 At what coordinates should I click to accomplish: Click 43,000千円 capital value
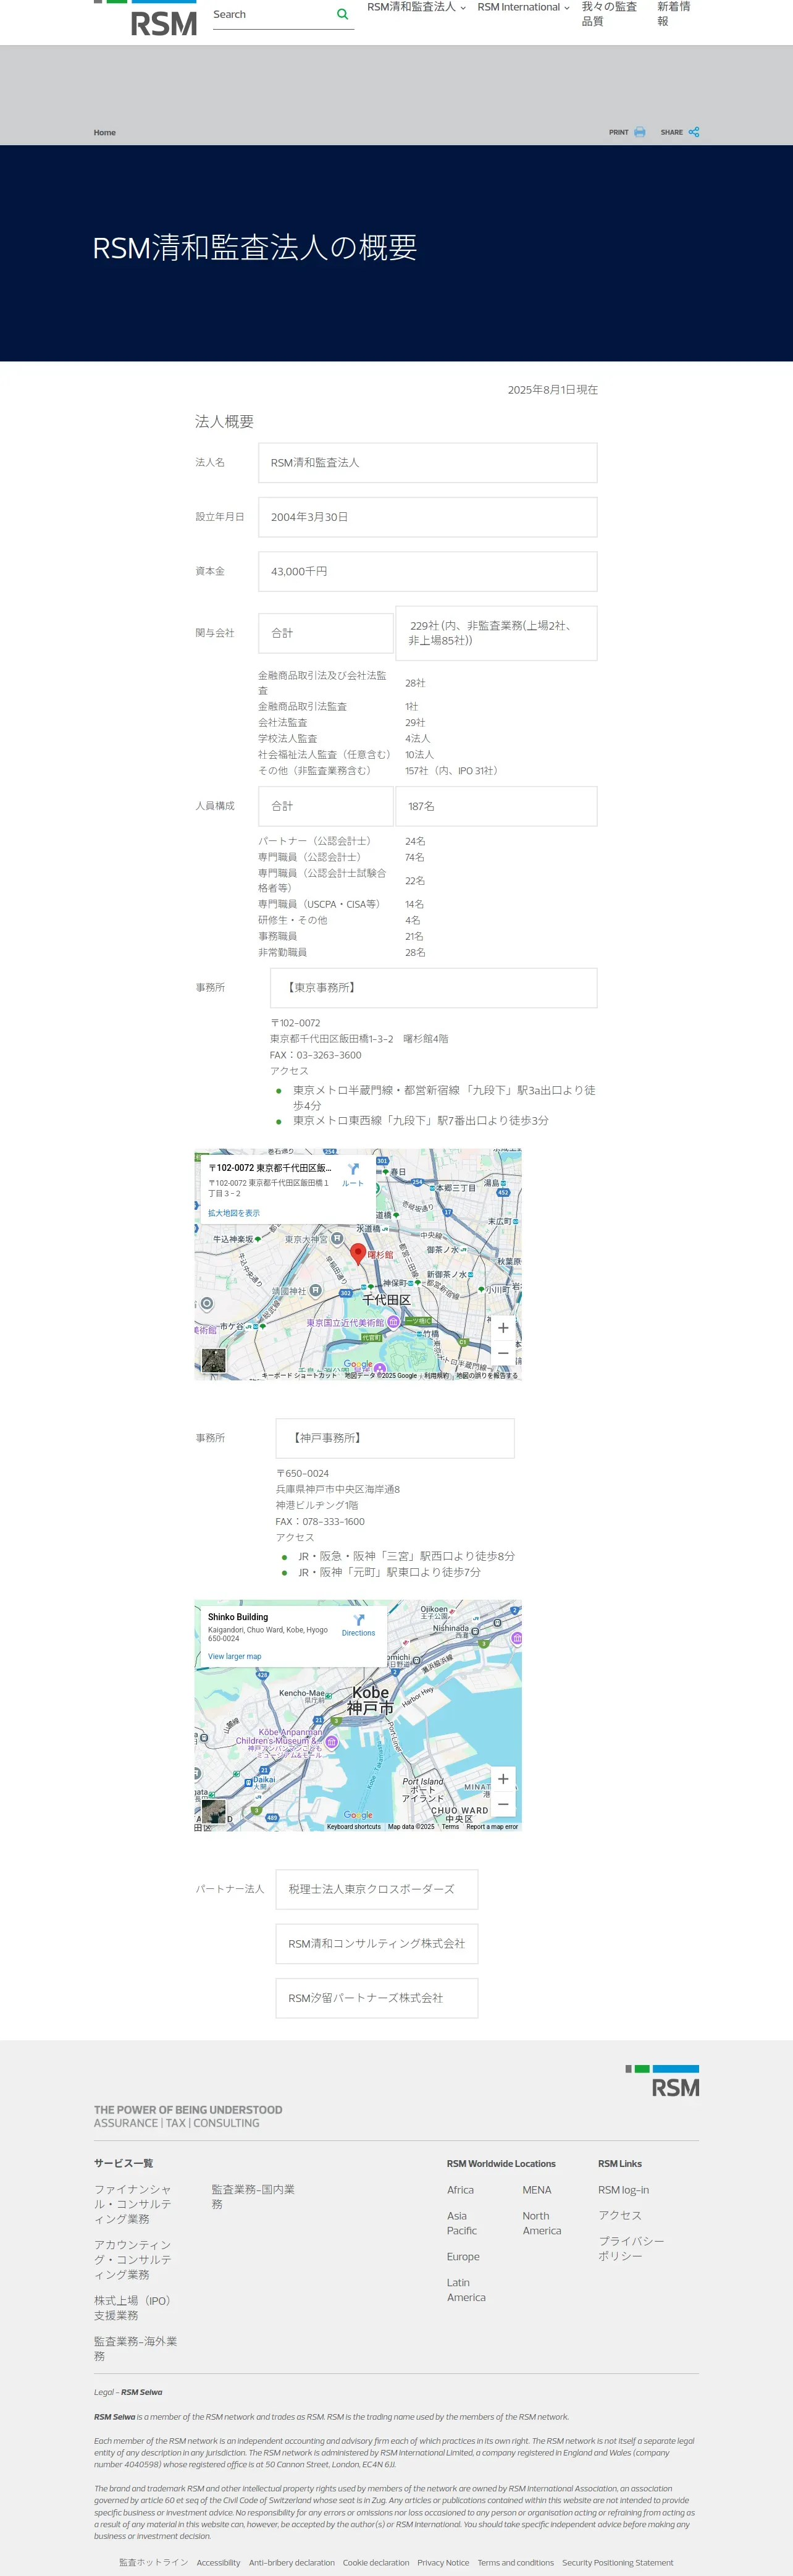[x=428, y=571]
